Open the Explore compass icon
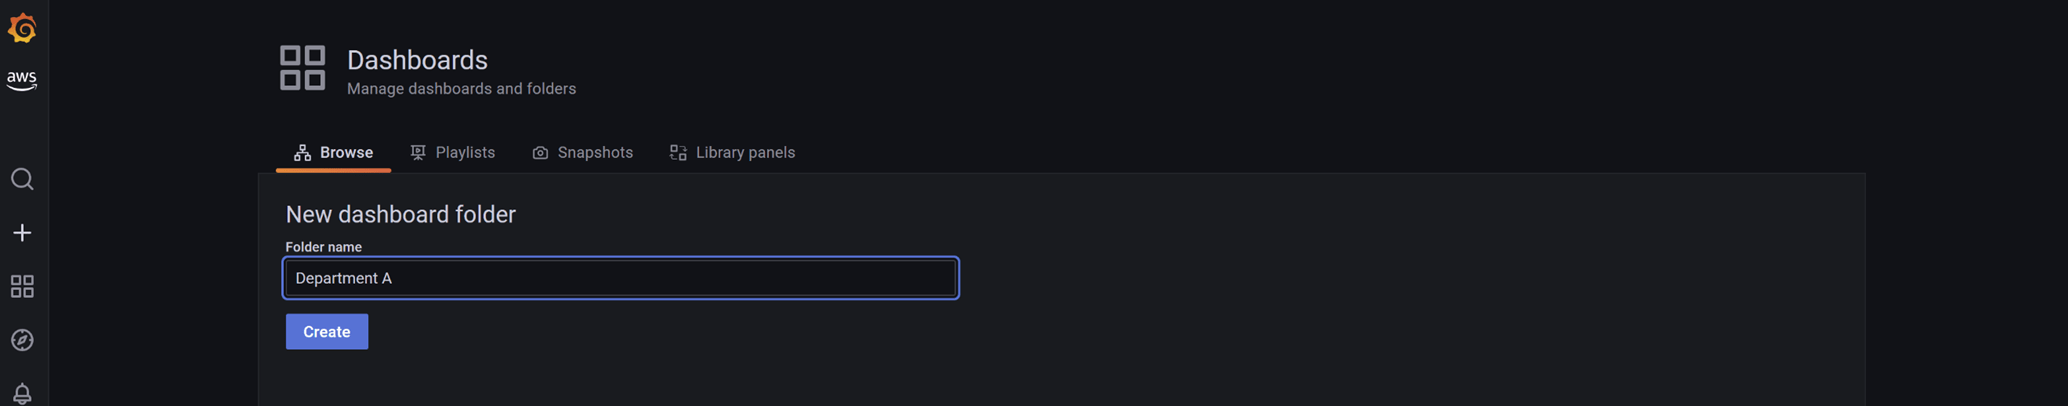Image resolution: width=2068 pixels, height=406 pixels. tap(22, 340)
